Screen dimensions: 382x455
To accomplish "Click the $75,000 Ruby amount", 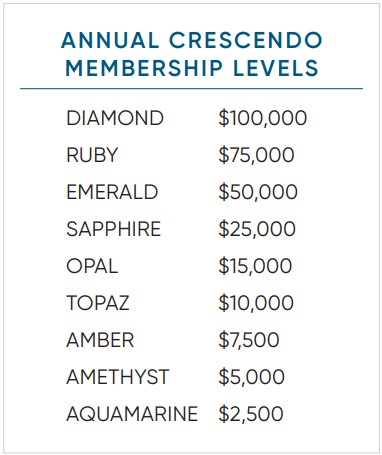I will pyautogui.click(x=256, y=155).
